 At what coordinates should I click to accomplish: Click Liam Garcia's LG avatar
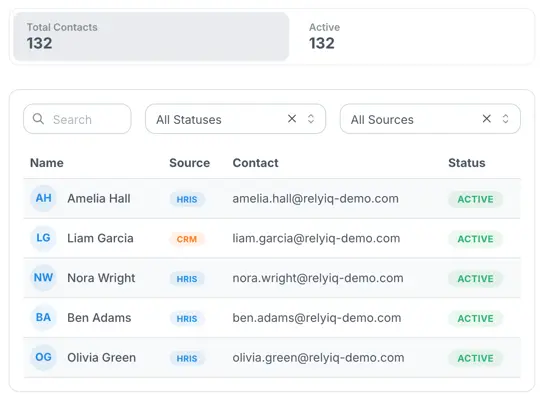pos(43,238)
